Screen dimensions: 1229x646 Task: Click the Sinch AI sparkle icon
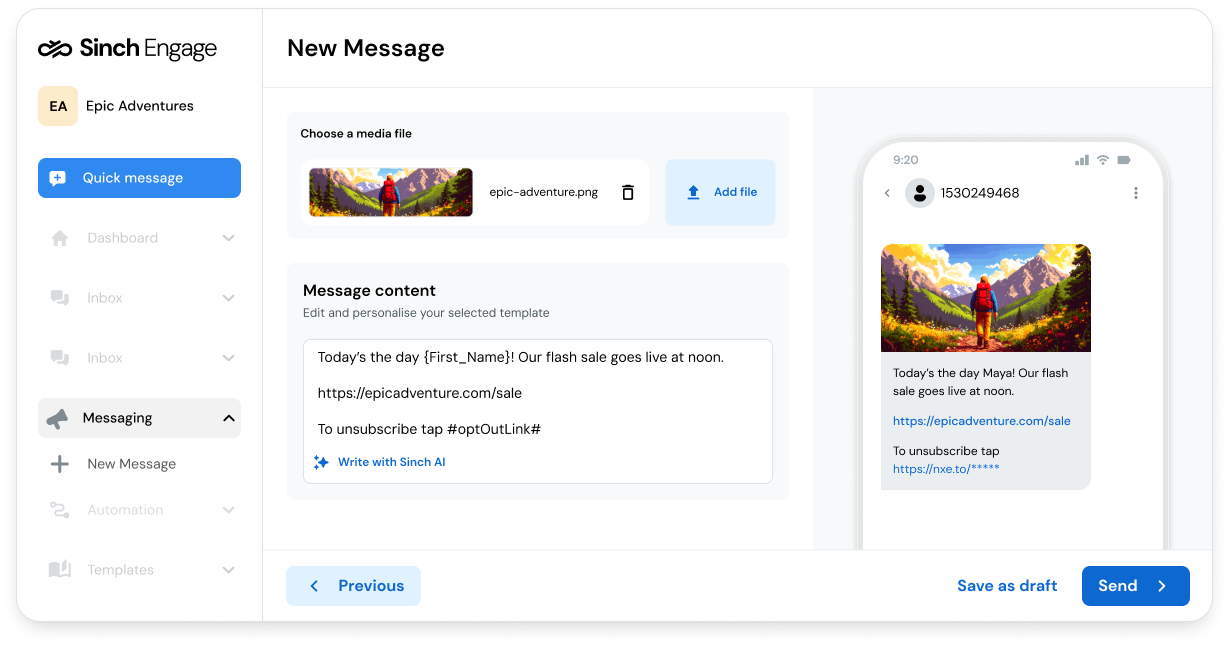(x=321, y=463)
